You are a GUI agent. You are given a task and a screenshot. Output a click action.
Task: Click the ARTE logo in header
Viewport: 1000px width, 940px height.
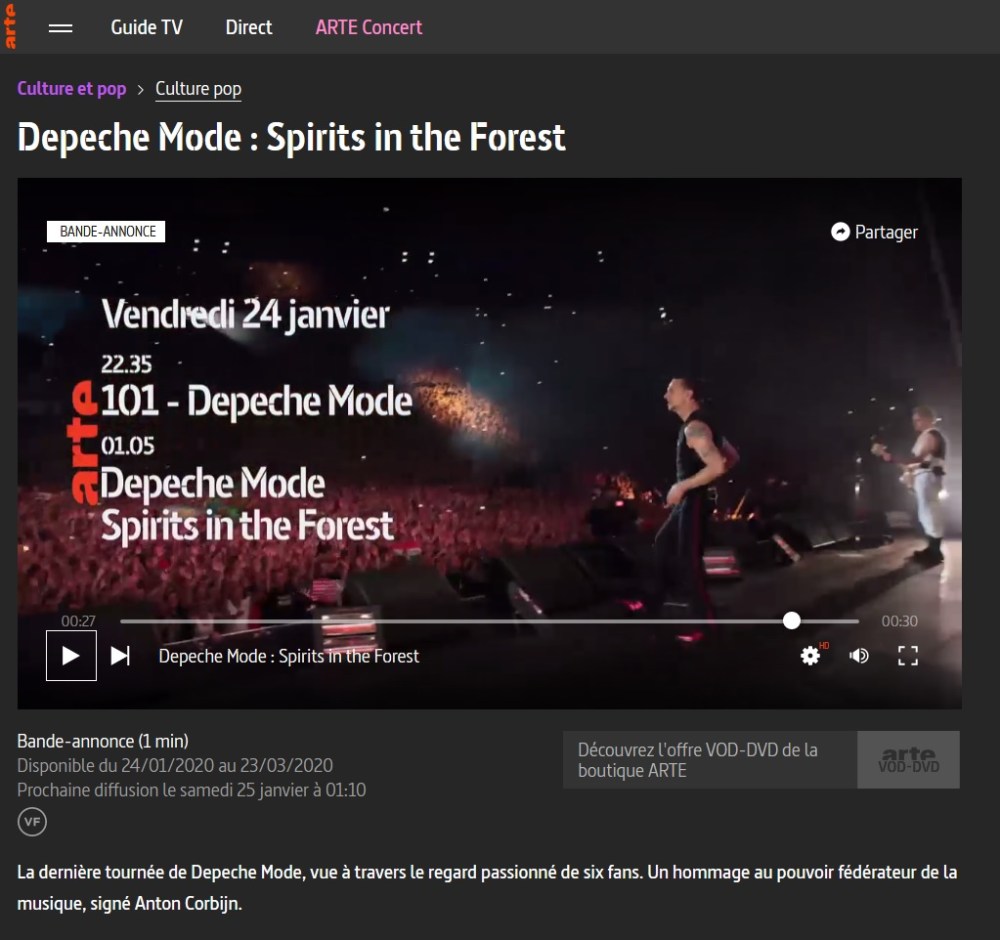(x=10, y=27)
